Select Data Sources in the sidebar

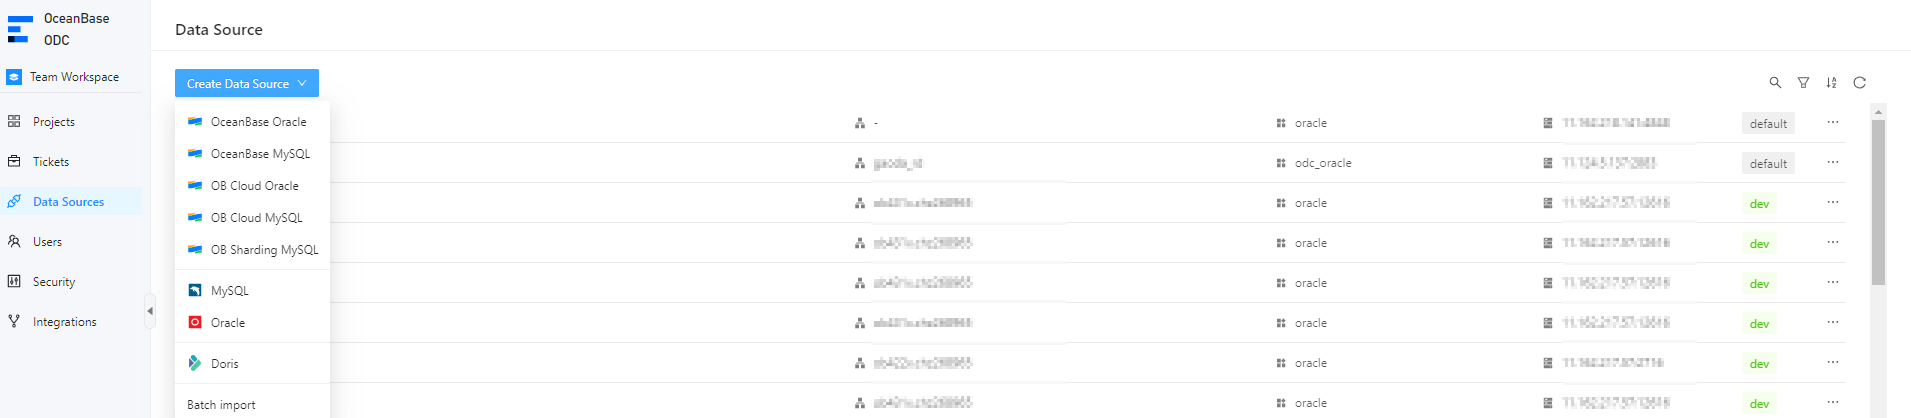point(68,202)
